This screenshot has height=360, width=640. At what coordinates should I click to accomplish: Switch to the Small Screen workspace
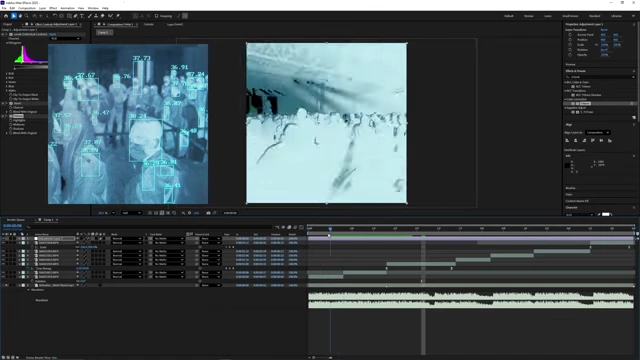(570, 16)
